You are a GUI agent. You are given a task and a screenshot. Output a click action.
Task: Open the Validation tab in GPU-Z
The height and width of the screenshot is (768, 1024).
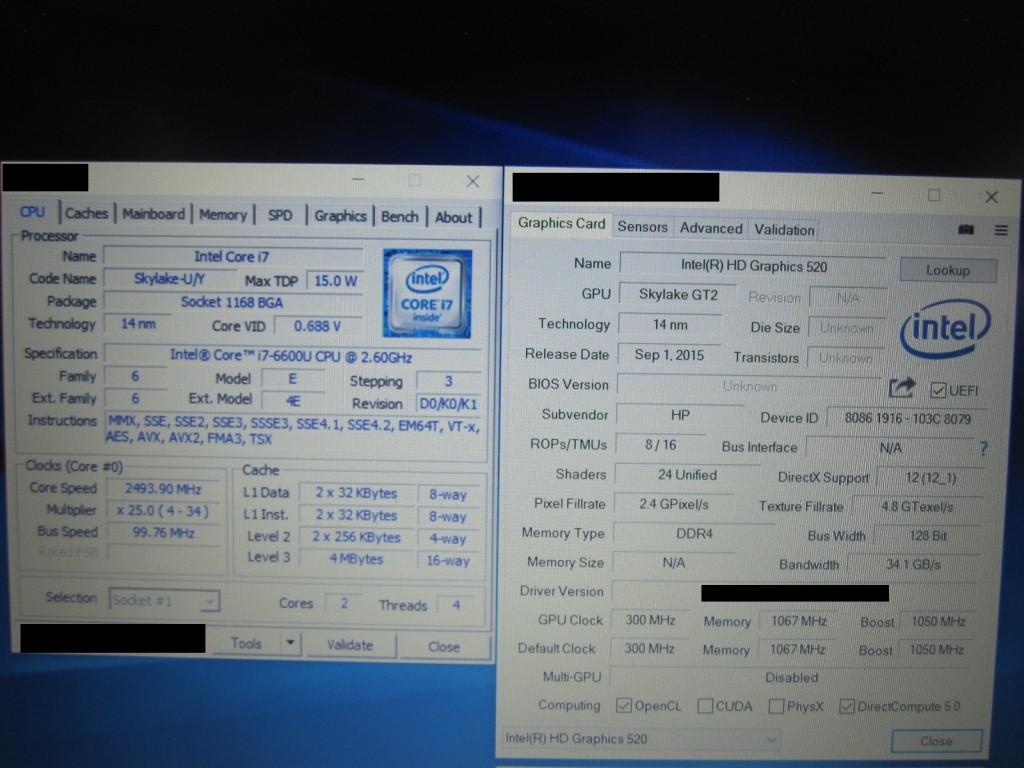click(784, 230)
